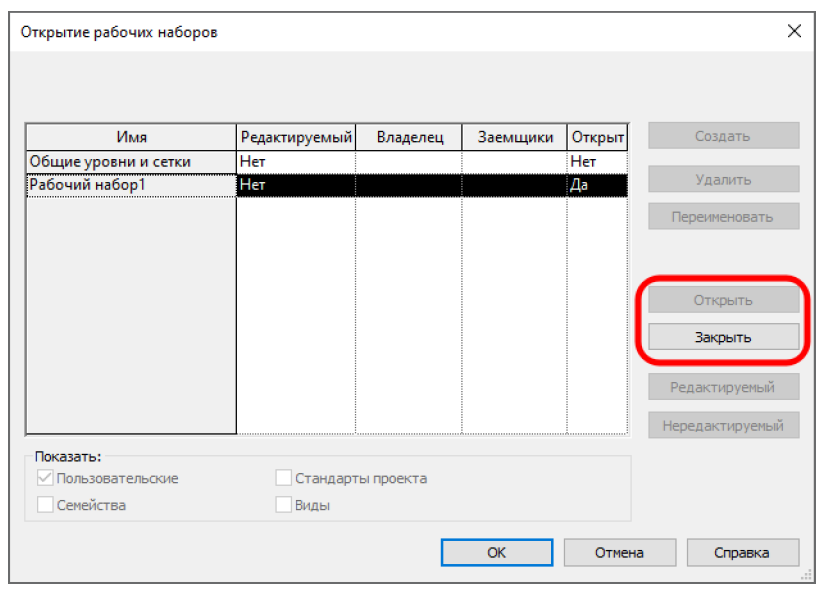Click the Переименовать button
The height and width of the screenshot is (590, 821).
(723, 216)
